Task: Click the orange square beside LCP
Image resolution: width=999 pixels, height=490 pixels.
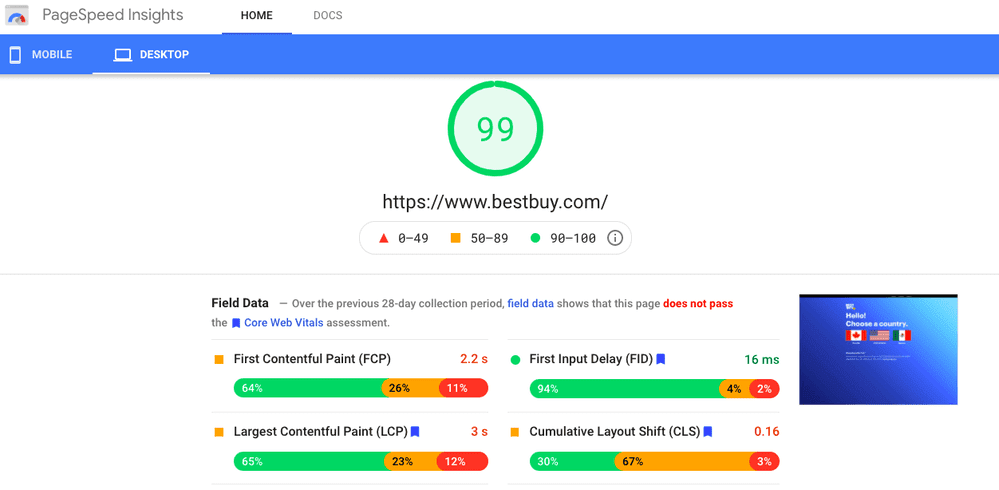Action: (x=219, y=432)
